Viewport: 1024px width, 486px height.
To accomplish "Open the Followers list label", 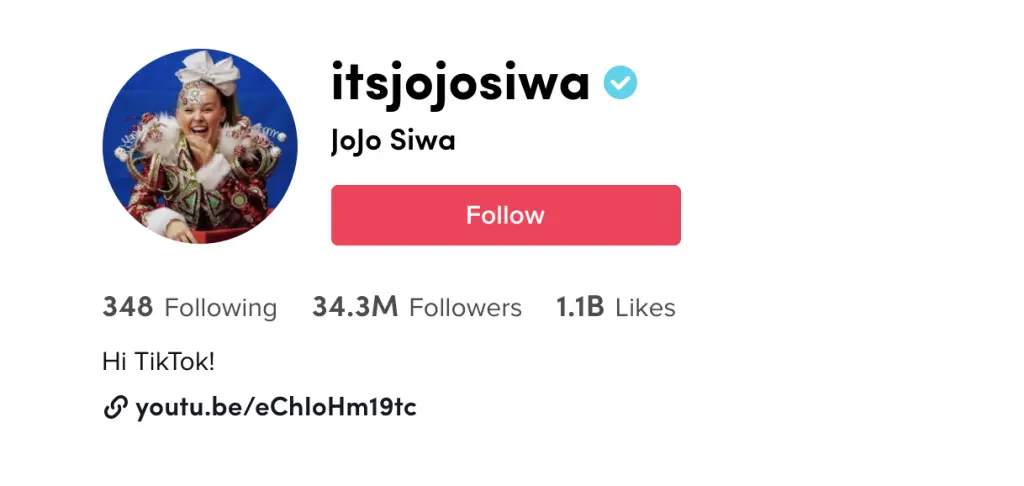I will (465, 308).
